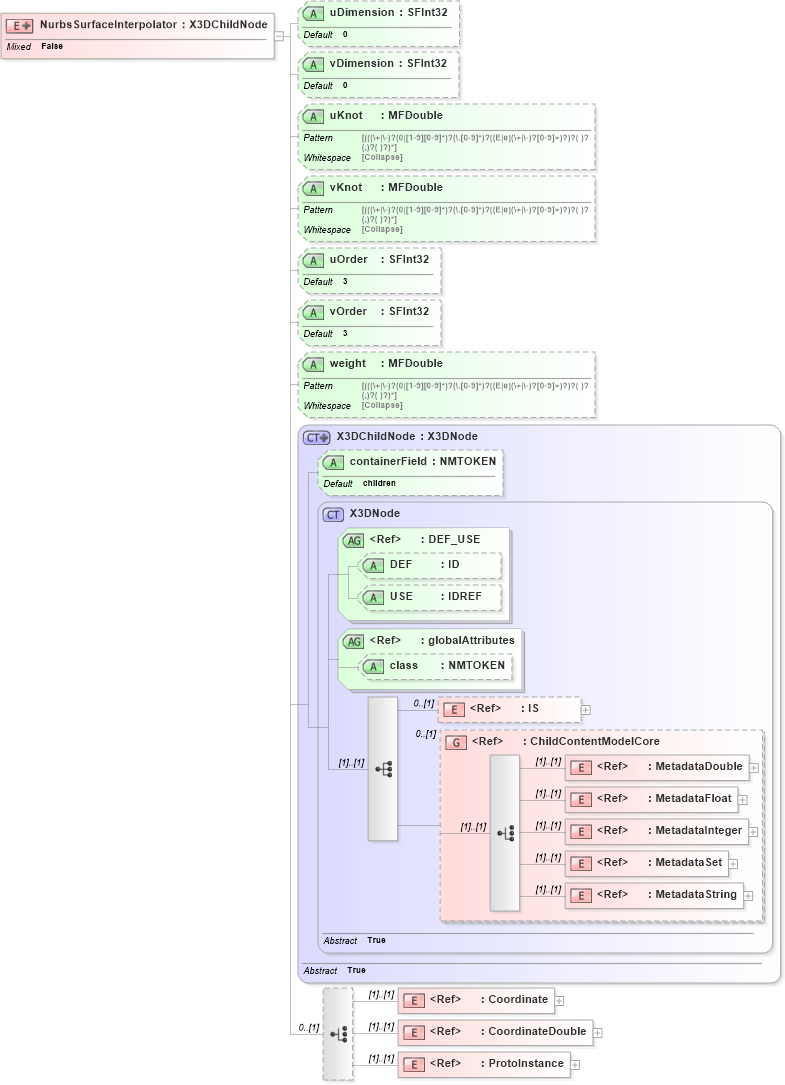Click the weight attribute A icon
This screenshot has width=785, height=1085.
313,365
